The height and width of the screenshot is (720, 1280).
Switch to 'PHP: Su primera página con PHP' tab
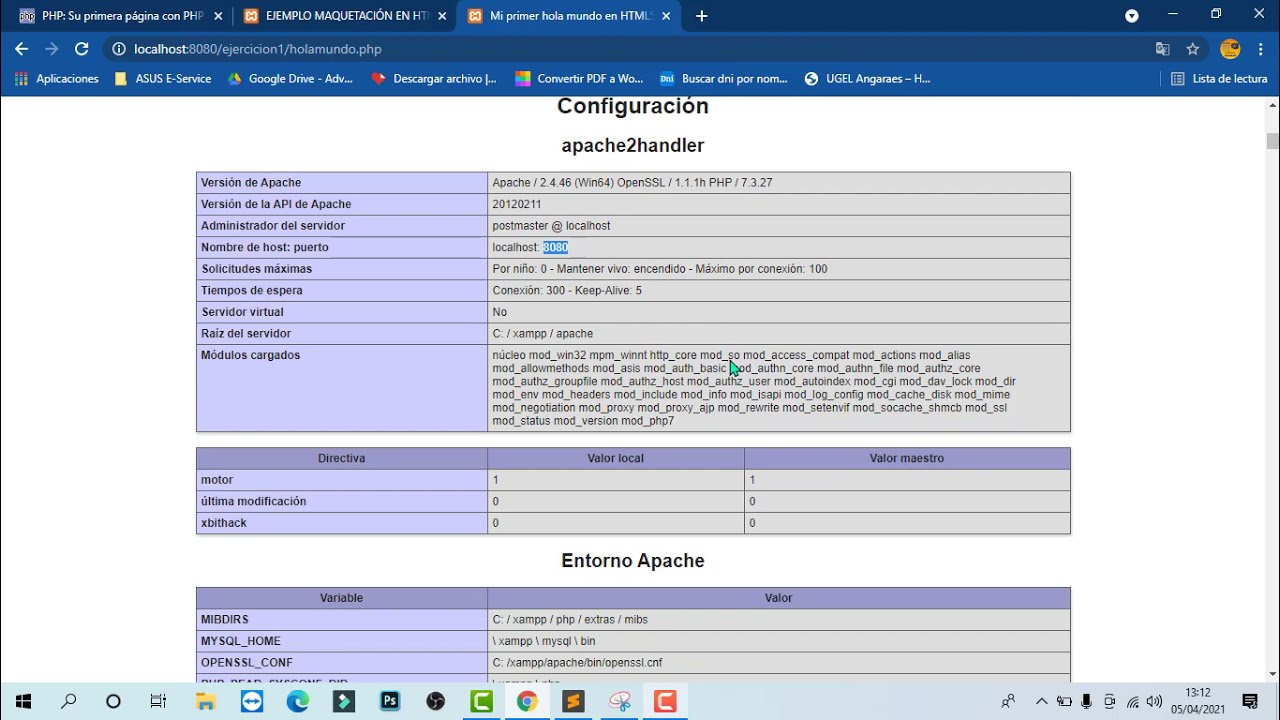click(x=121, y=16)
